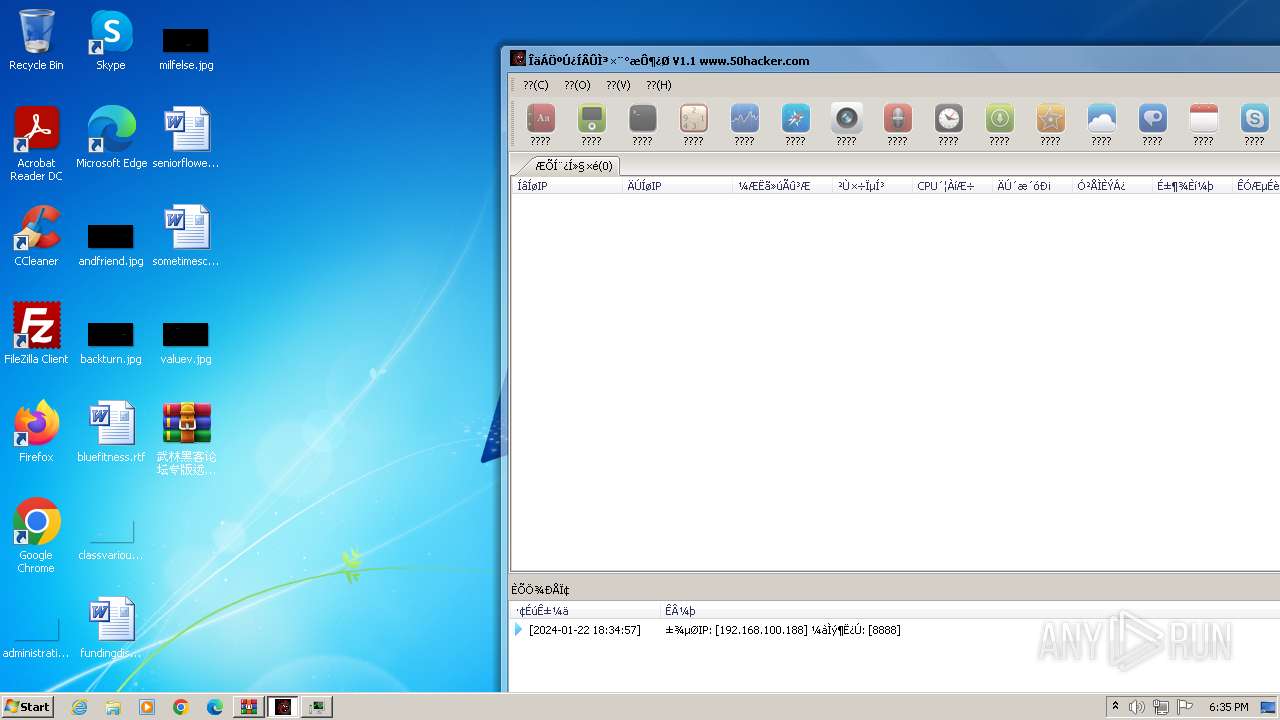Select the sometimesc... Word document
Image resolution: width=1280 pixels, height=720 pixels.
coord(186,236)
